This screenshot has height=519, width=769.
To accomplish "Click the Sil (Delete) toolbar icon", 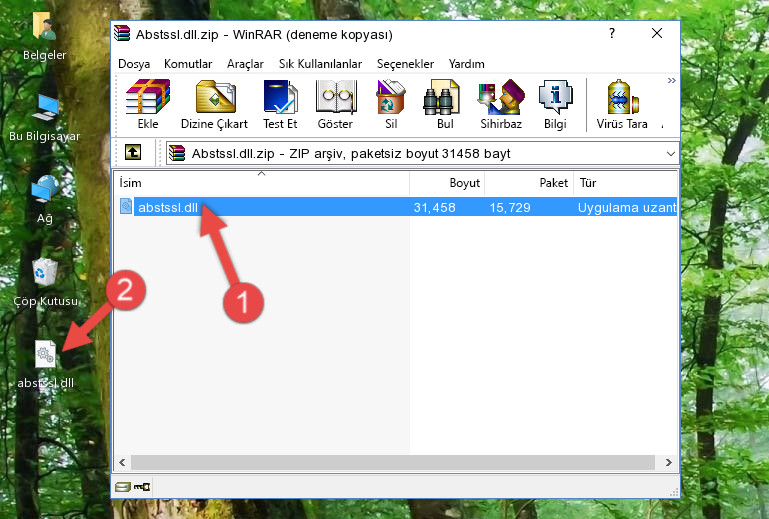I will click(x=391, y=104).
